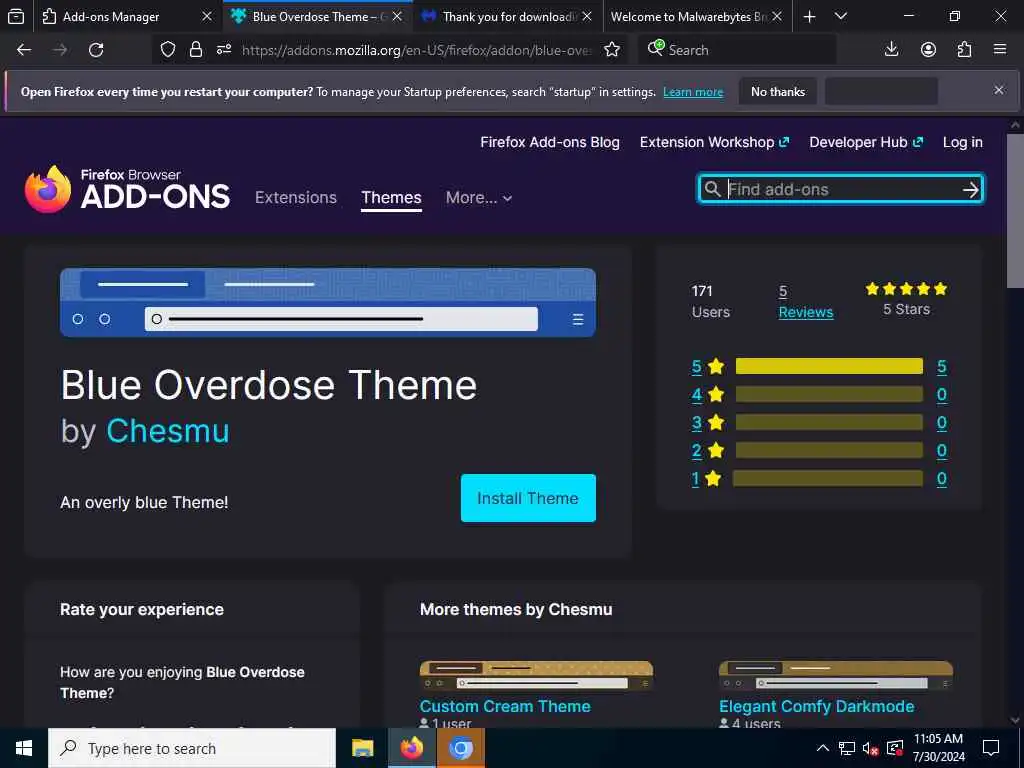Image resolution: width=1024 pixels, height=768 pixels.
Task: Open Custom Cream Theme
Action: [505, 706]
